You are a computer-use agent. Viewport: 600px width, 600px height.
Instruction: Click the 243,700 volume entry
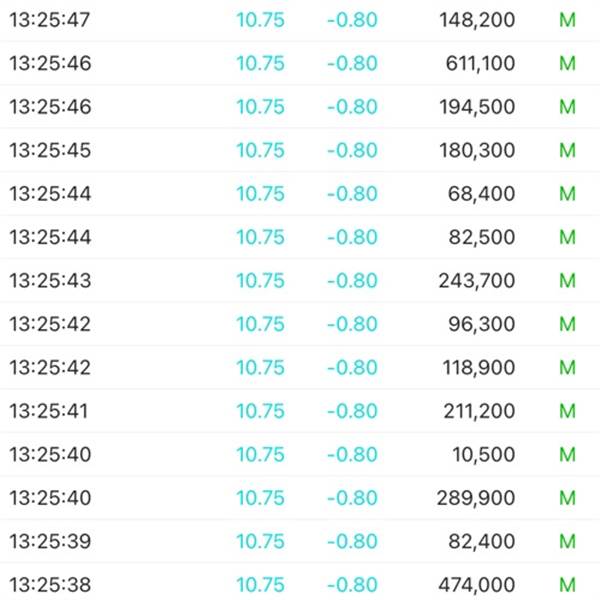pyautogui.click(x=476, y=281)
